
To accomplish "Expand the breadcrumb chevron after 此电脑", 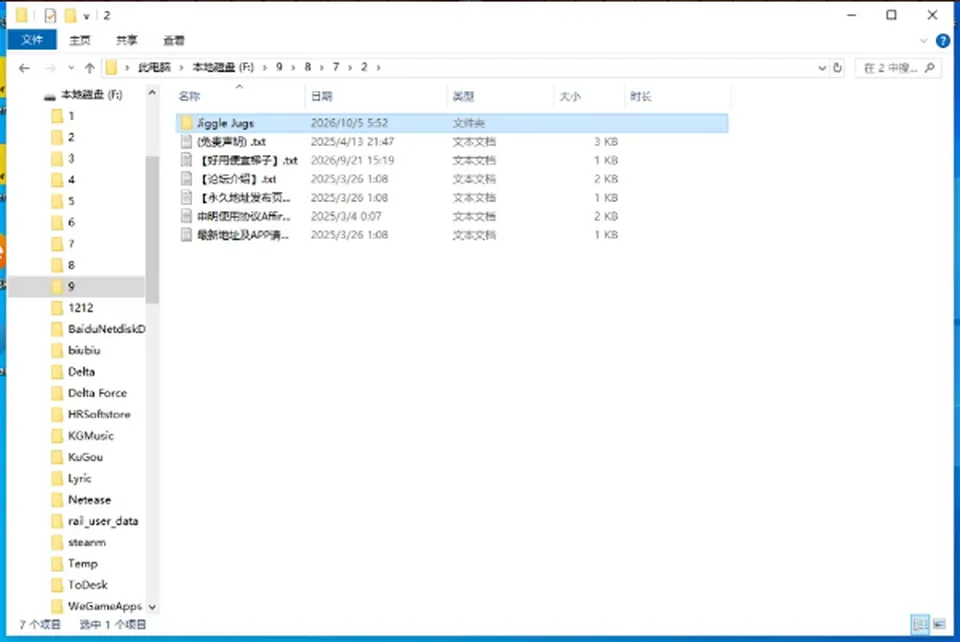I will 181,67.
